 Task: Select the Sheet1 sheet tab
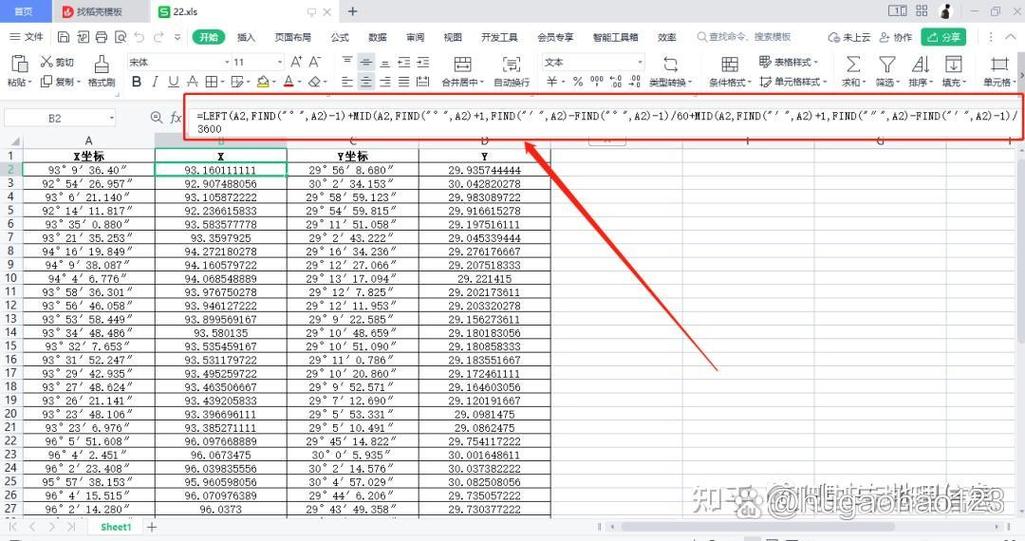pos(116,527)
